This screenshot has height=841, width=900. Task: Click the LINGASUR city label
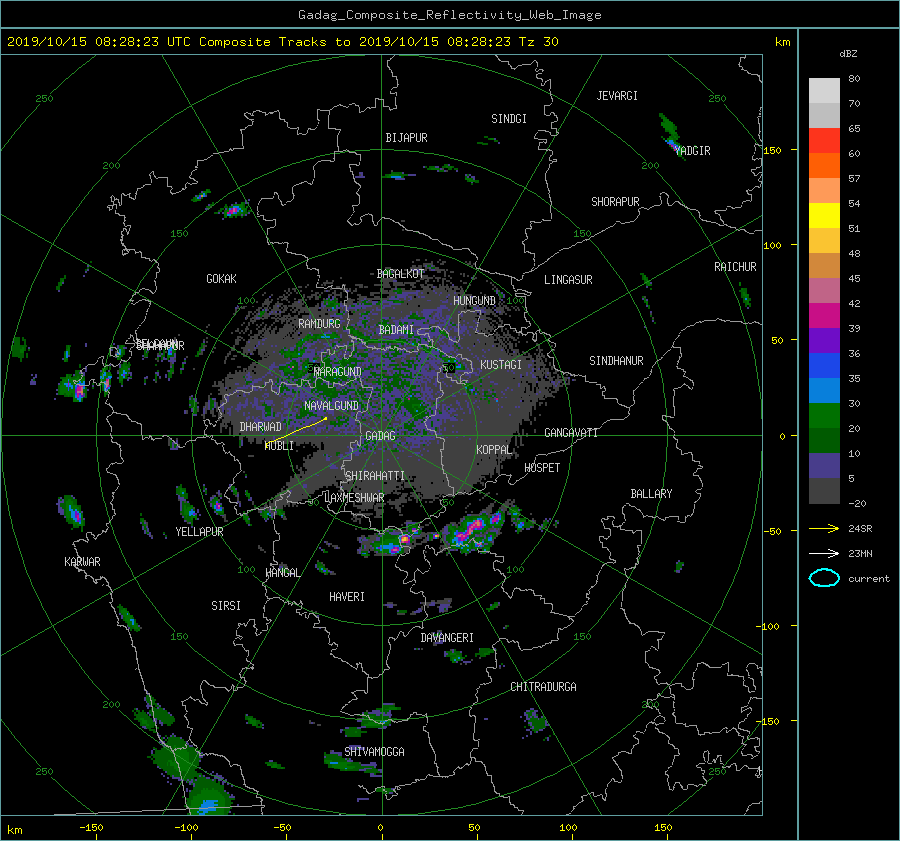(568, 280)
